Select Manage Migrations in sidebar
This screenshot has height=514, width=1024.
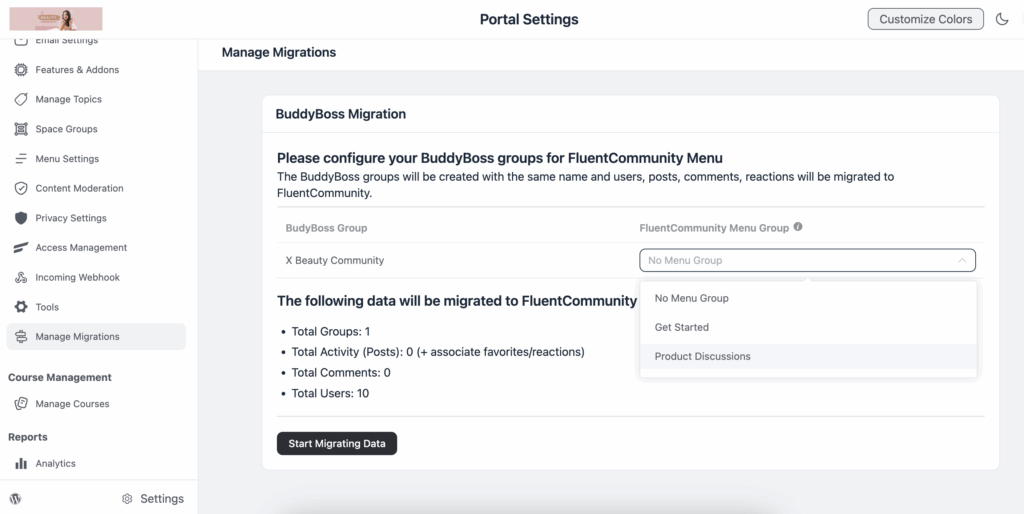click(96, 336)
